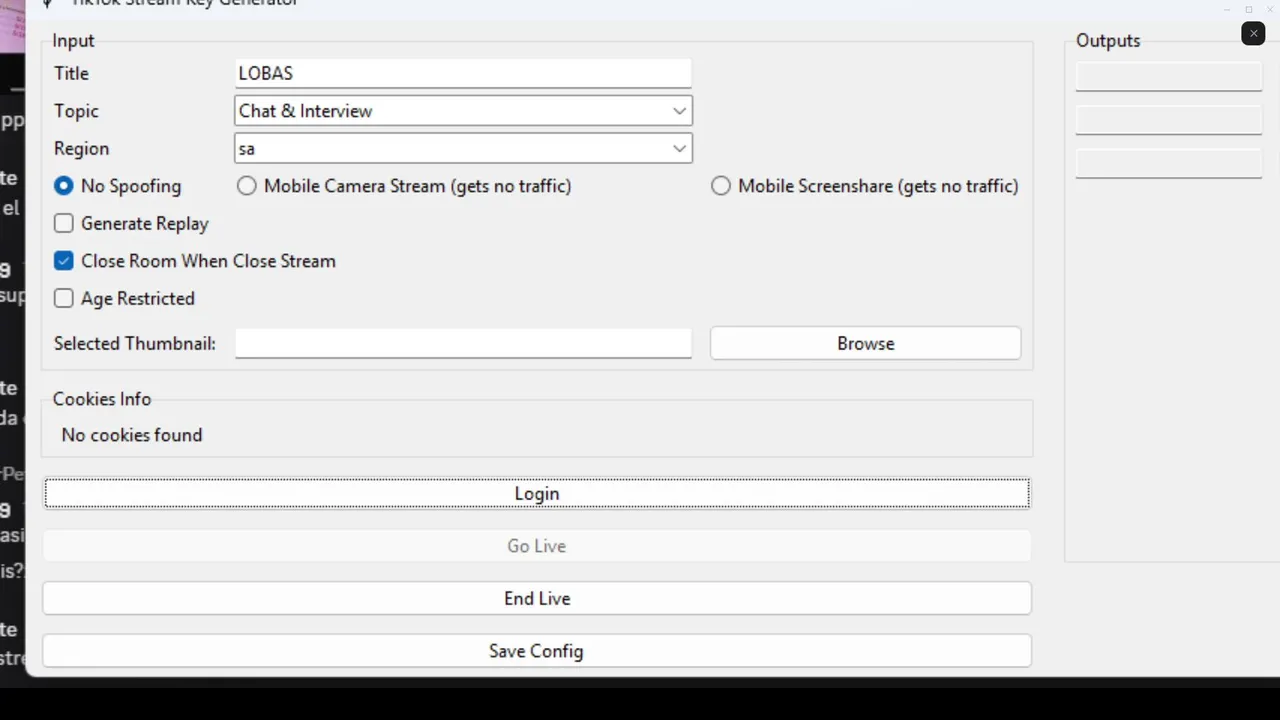Tick the Age Restricted checkbox
This screenshot has width=1280, height=720.
pos(64,298)
